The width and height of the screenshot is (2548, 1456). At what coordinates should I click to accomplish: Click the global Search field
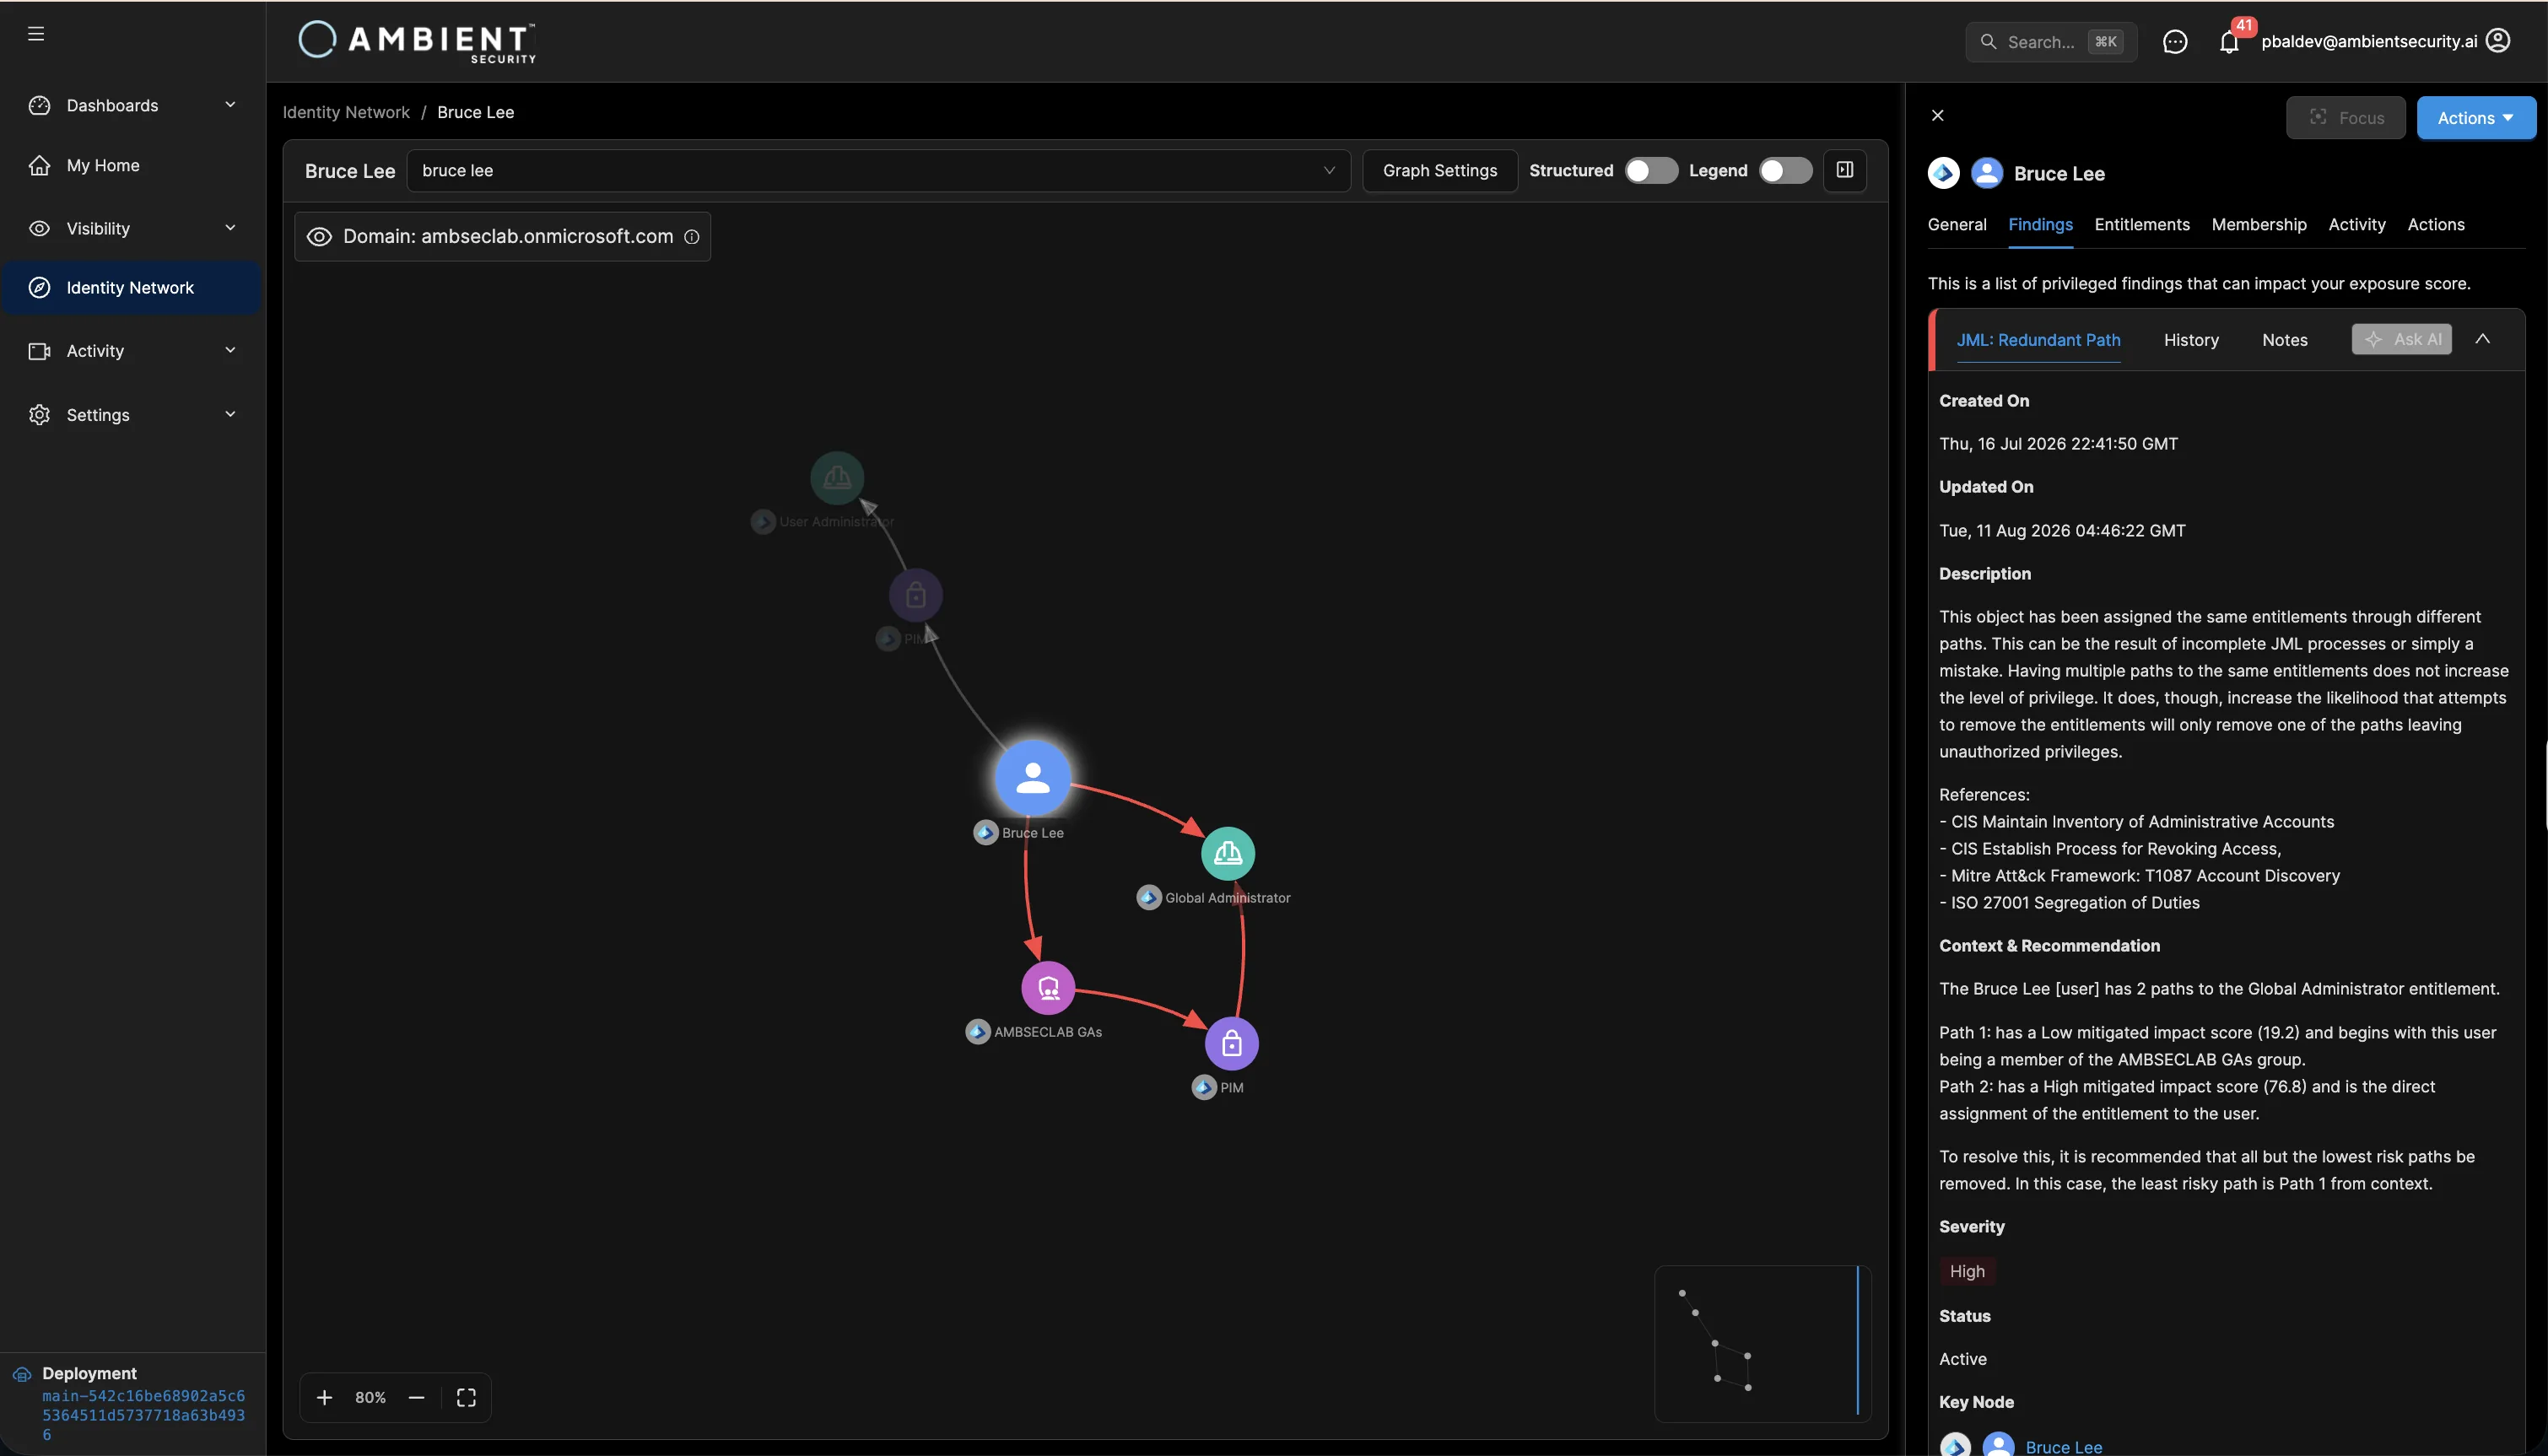coord(2051,42)
